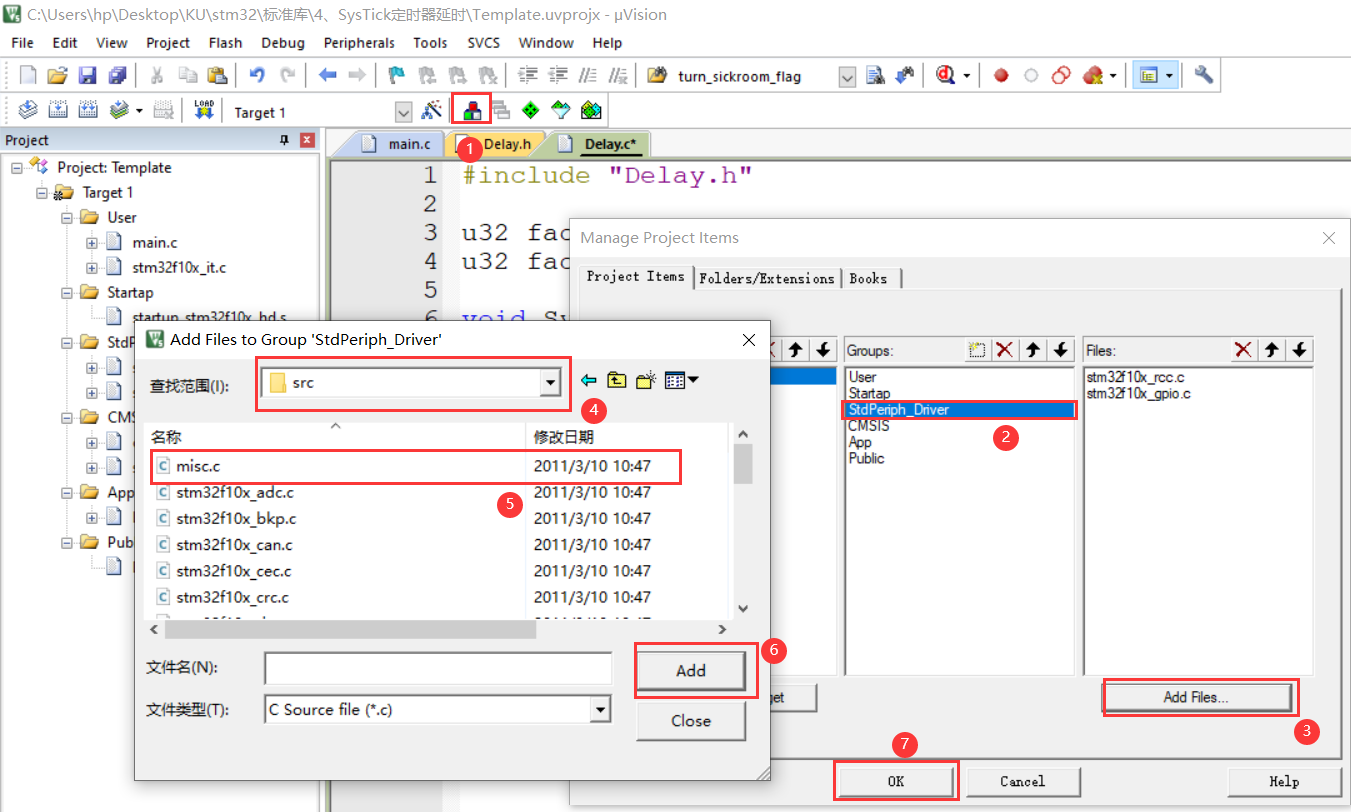The width and height of the screenshot is (1351, 812).
Task: Click the Manage Project Items cubes icon
Action: click(x=471, y=110)
